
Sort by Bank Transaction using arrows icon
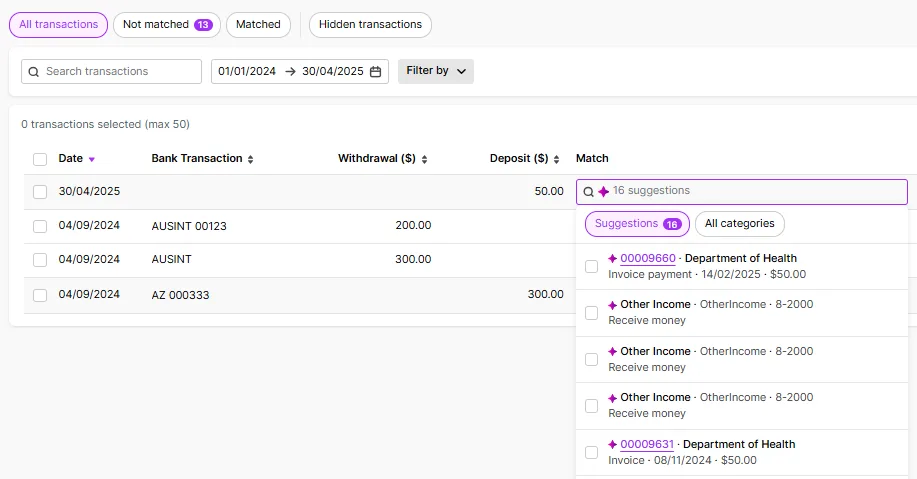tap(250, 159)
